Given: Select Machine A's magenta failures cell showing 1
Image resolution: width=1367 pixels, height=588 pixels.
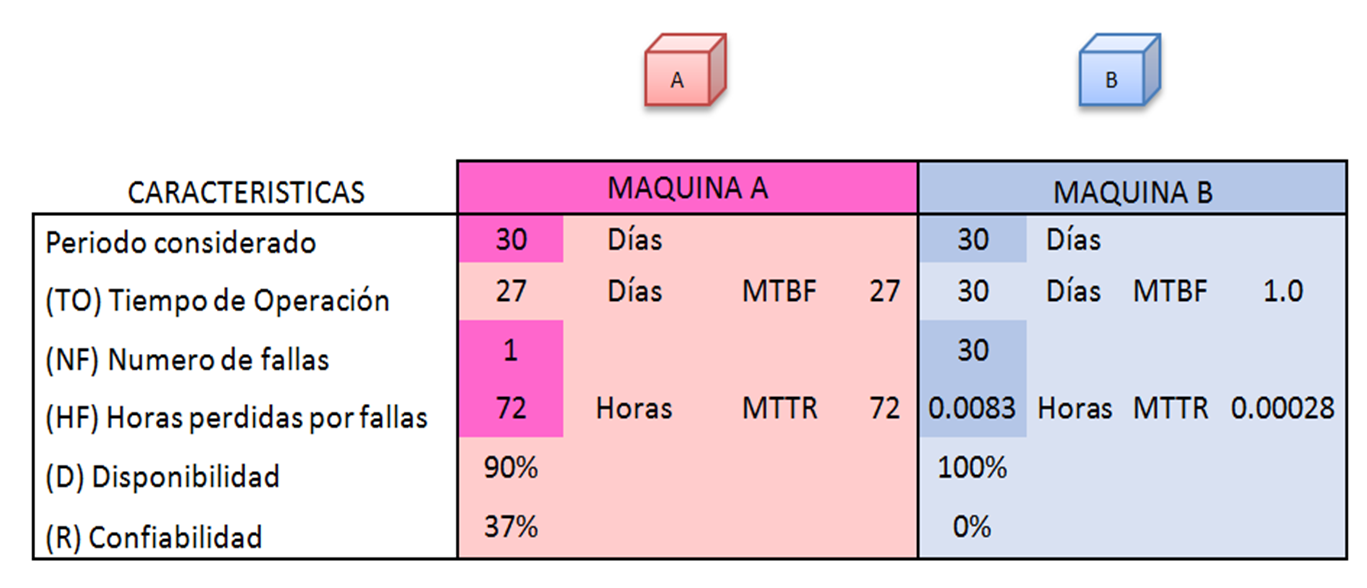Looking at the screenshot, I should (x=511, y=350).
